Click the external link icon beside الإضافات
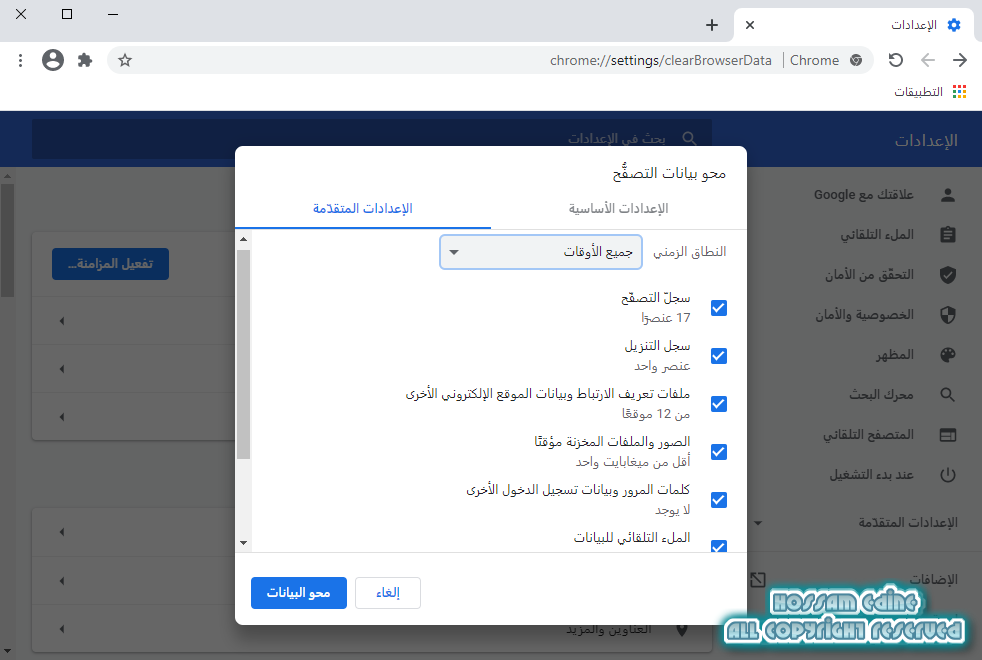 (758, 580)
